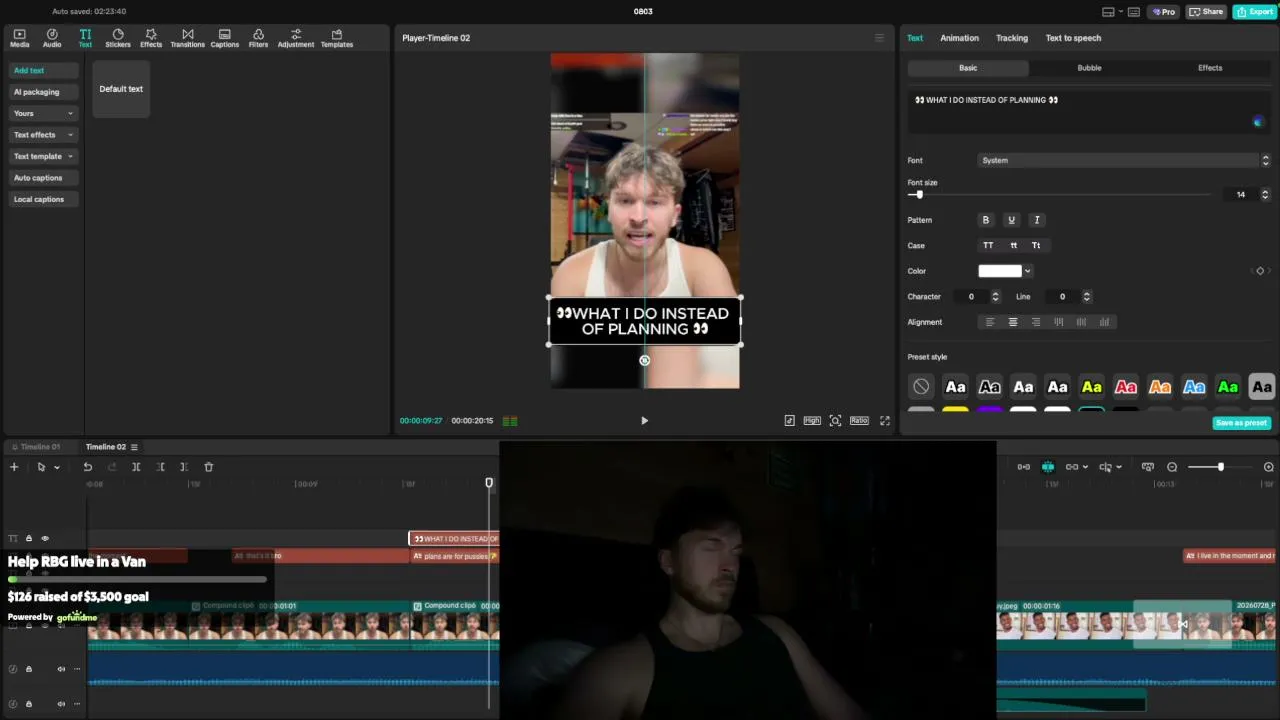Align text center
This screenshot has height=720, width=1280.
[x=1013, y=322]
